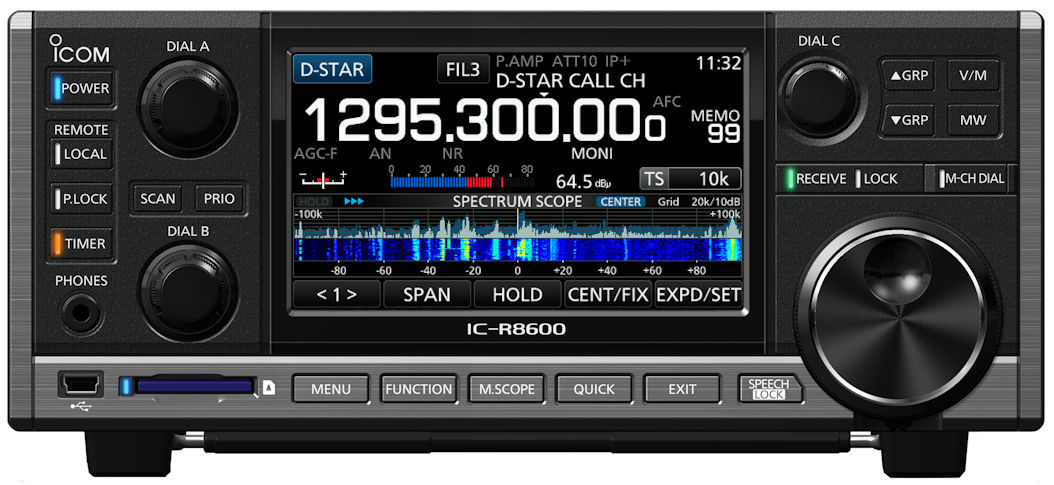The width and height of the screenshot is (1054, 485).
Task: Tap the scope sweep speed arrows icon
Action: pos(354,201)
